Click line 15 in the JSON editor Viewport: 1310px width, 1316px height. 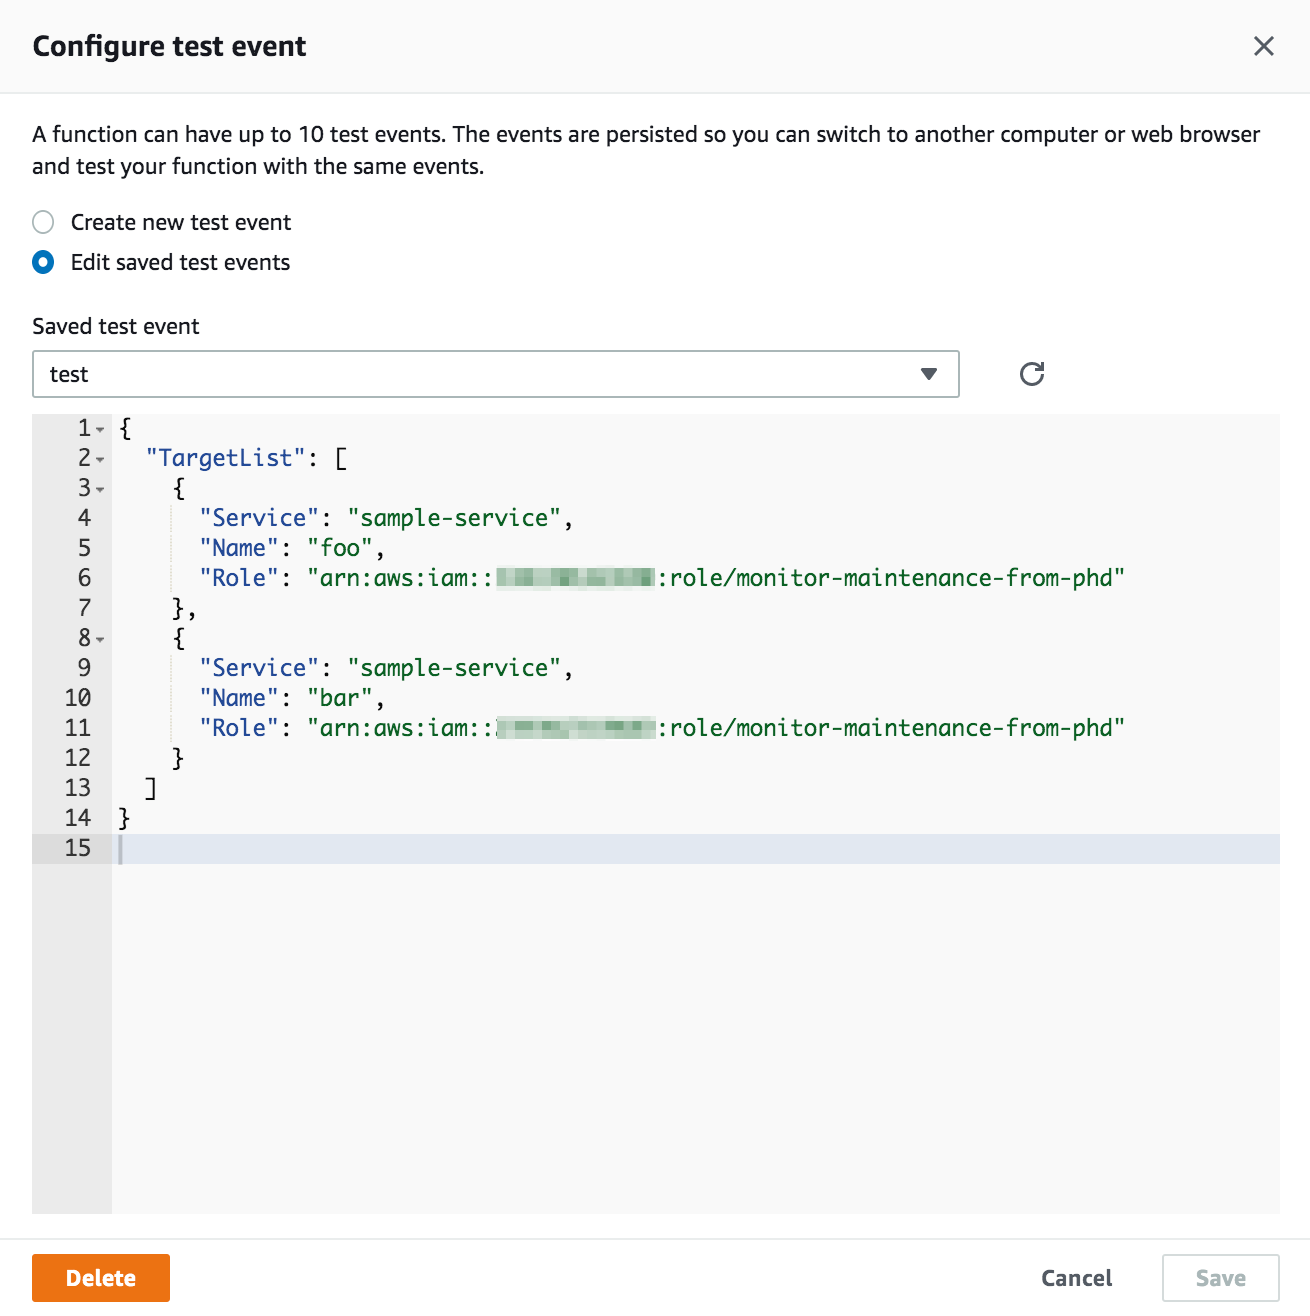(x=600, y=848)
